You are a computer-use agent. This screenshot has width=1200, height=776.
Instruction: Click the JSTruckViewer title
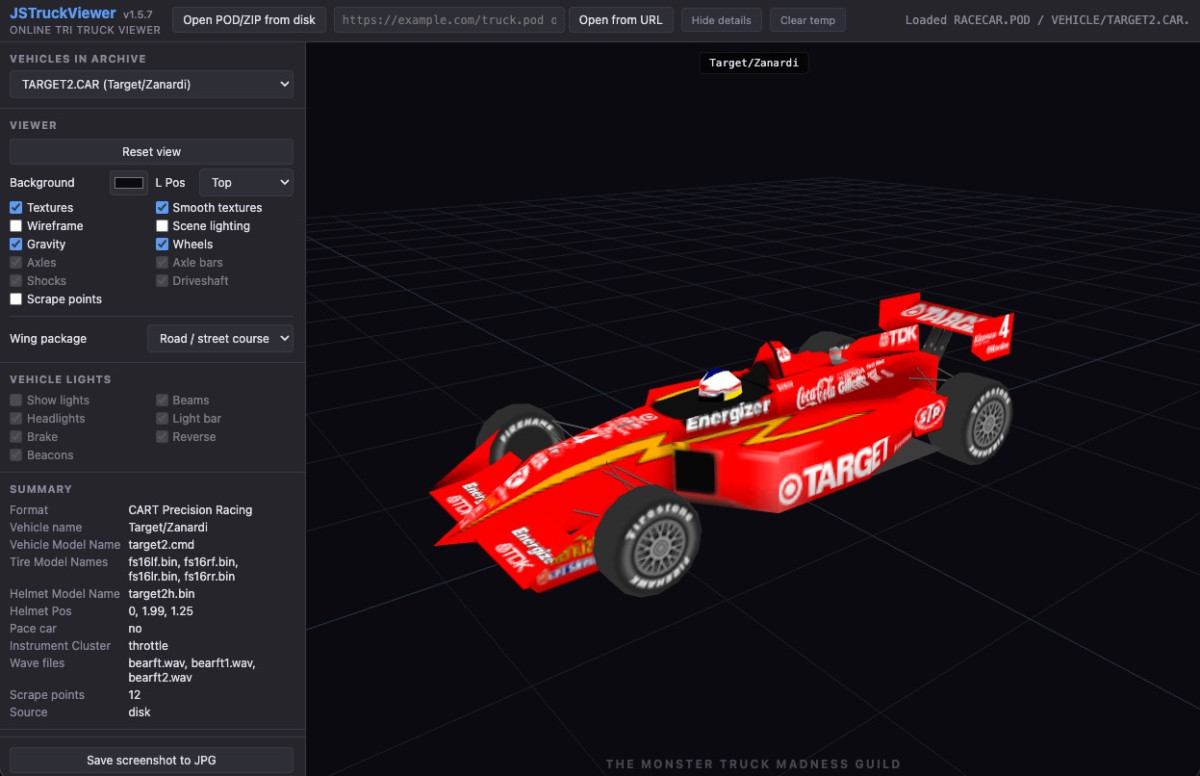(63, 13)
